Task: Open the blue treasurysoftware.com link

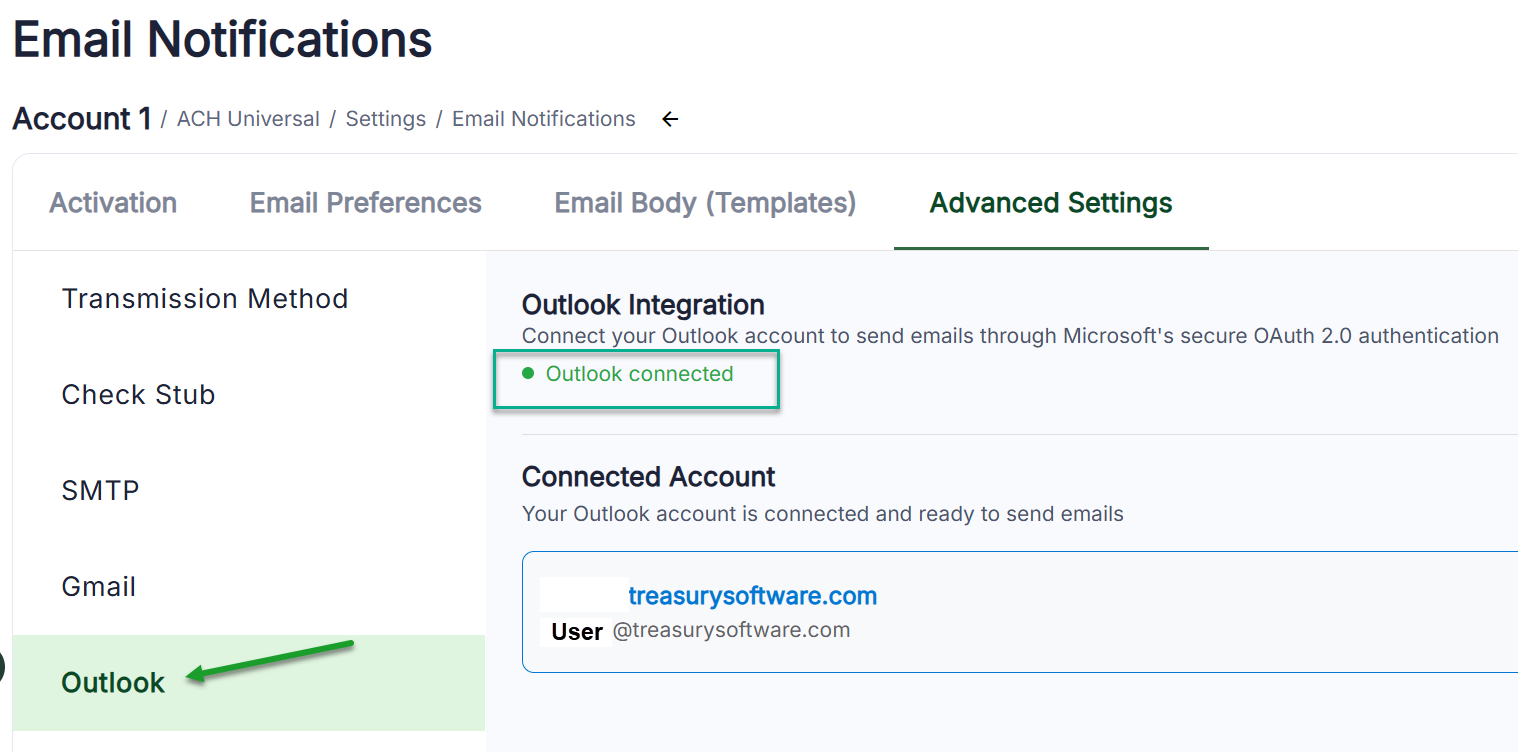Action: 752,597
